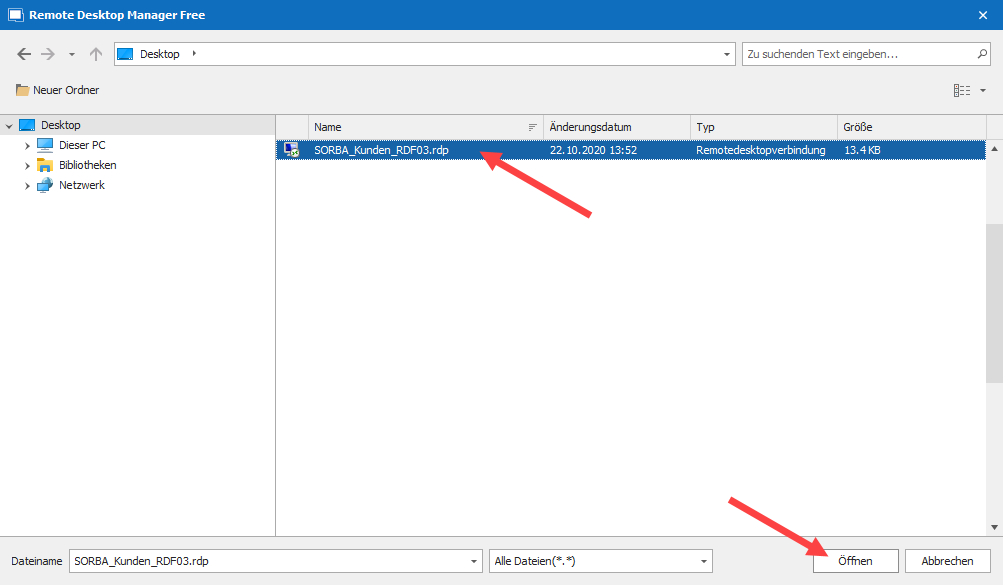
Task: Go up one folder level
Action: tap(96, 54)
